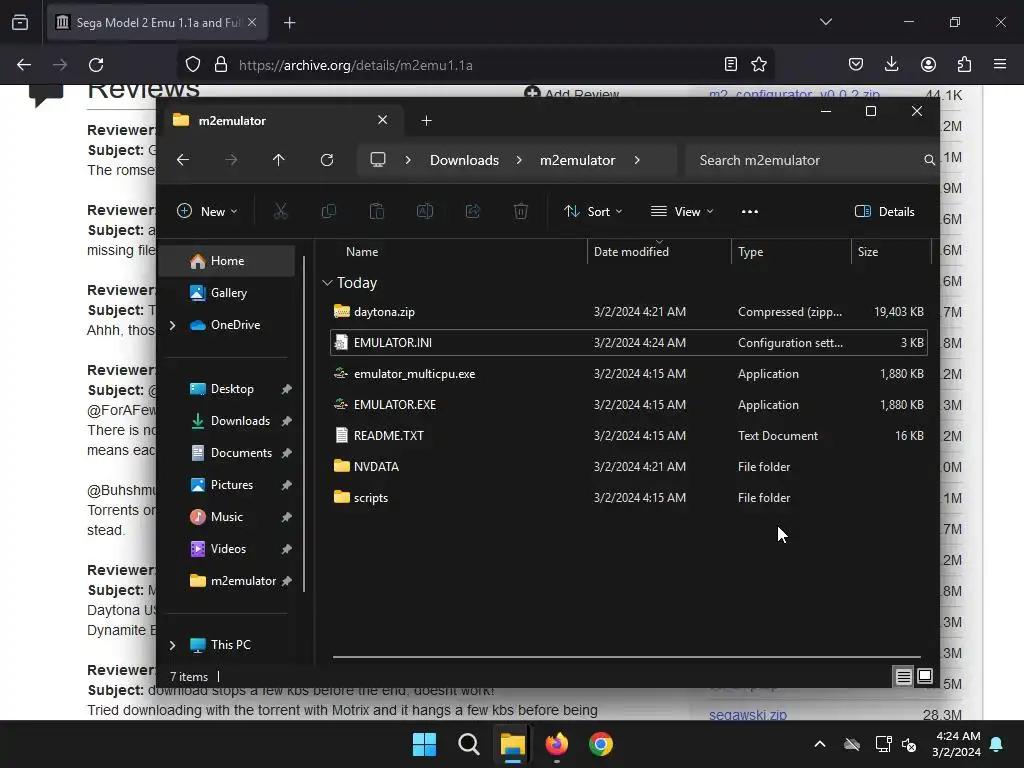This screenshot has height=768, width=1024.
Task: Open Firefox account profile icon
Action: 928,64
